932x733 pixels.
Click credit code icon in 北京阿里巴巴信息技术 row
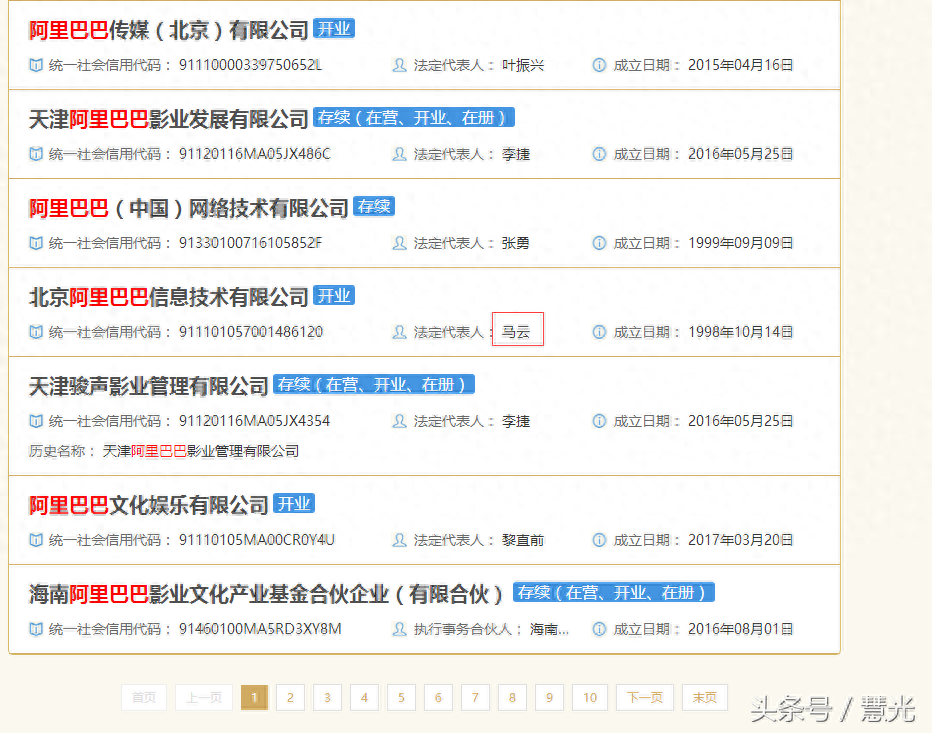(36, 332)
